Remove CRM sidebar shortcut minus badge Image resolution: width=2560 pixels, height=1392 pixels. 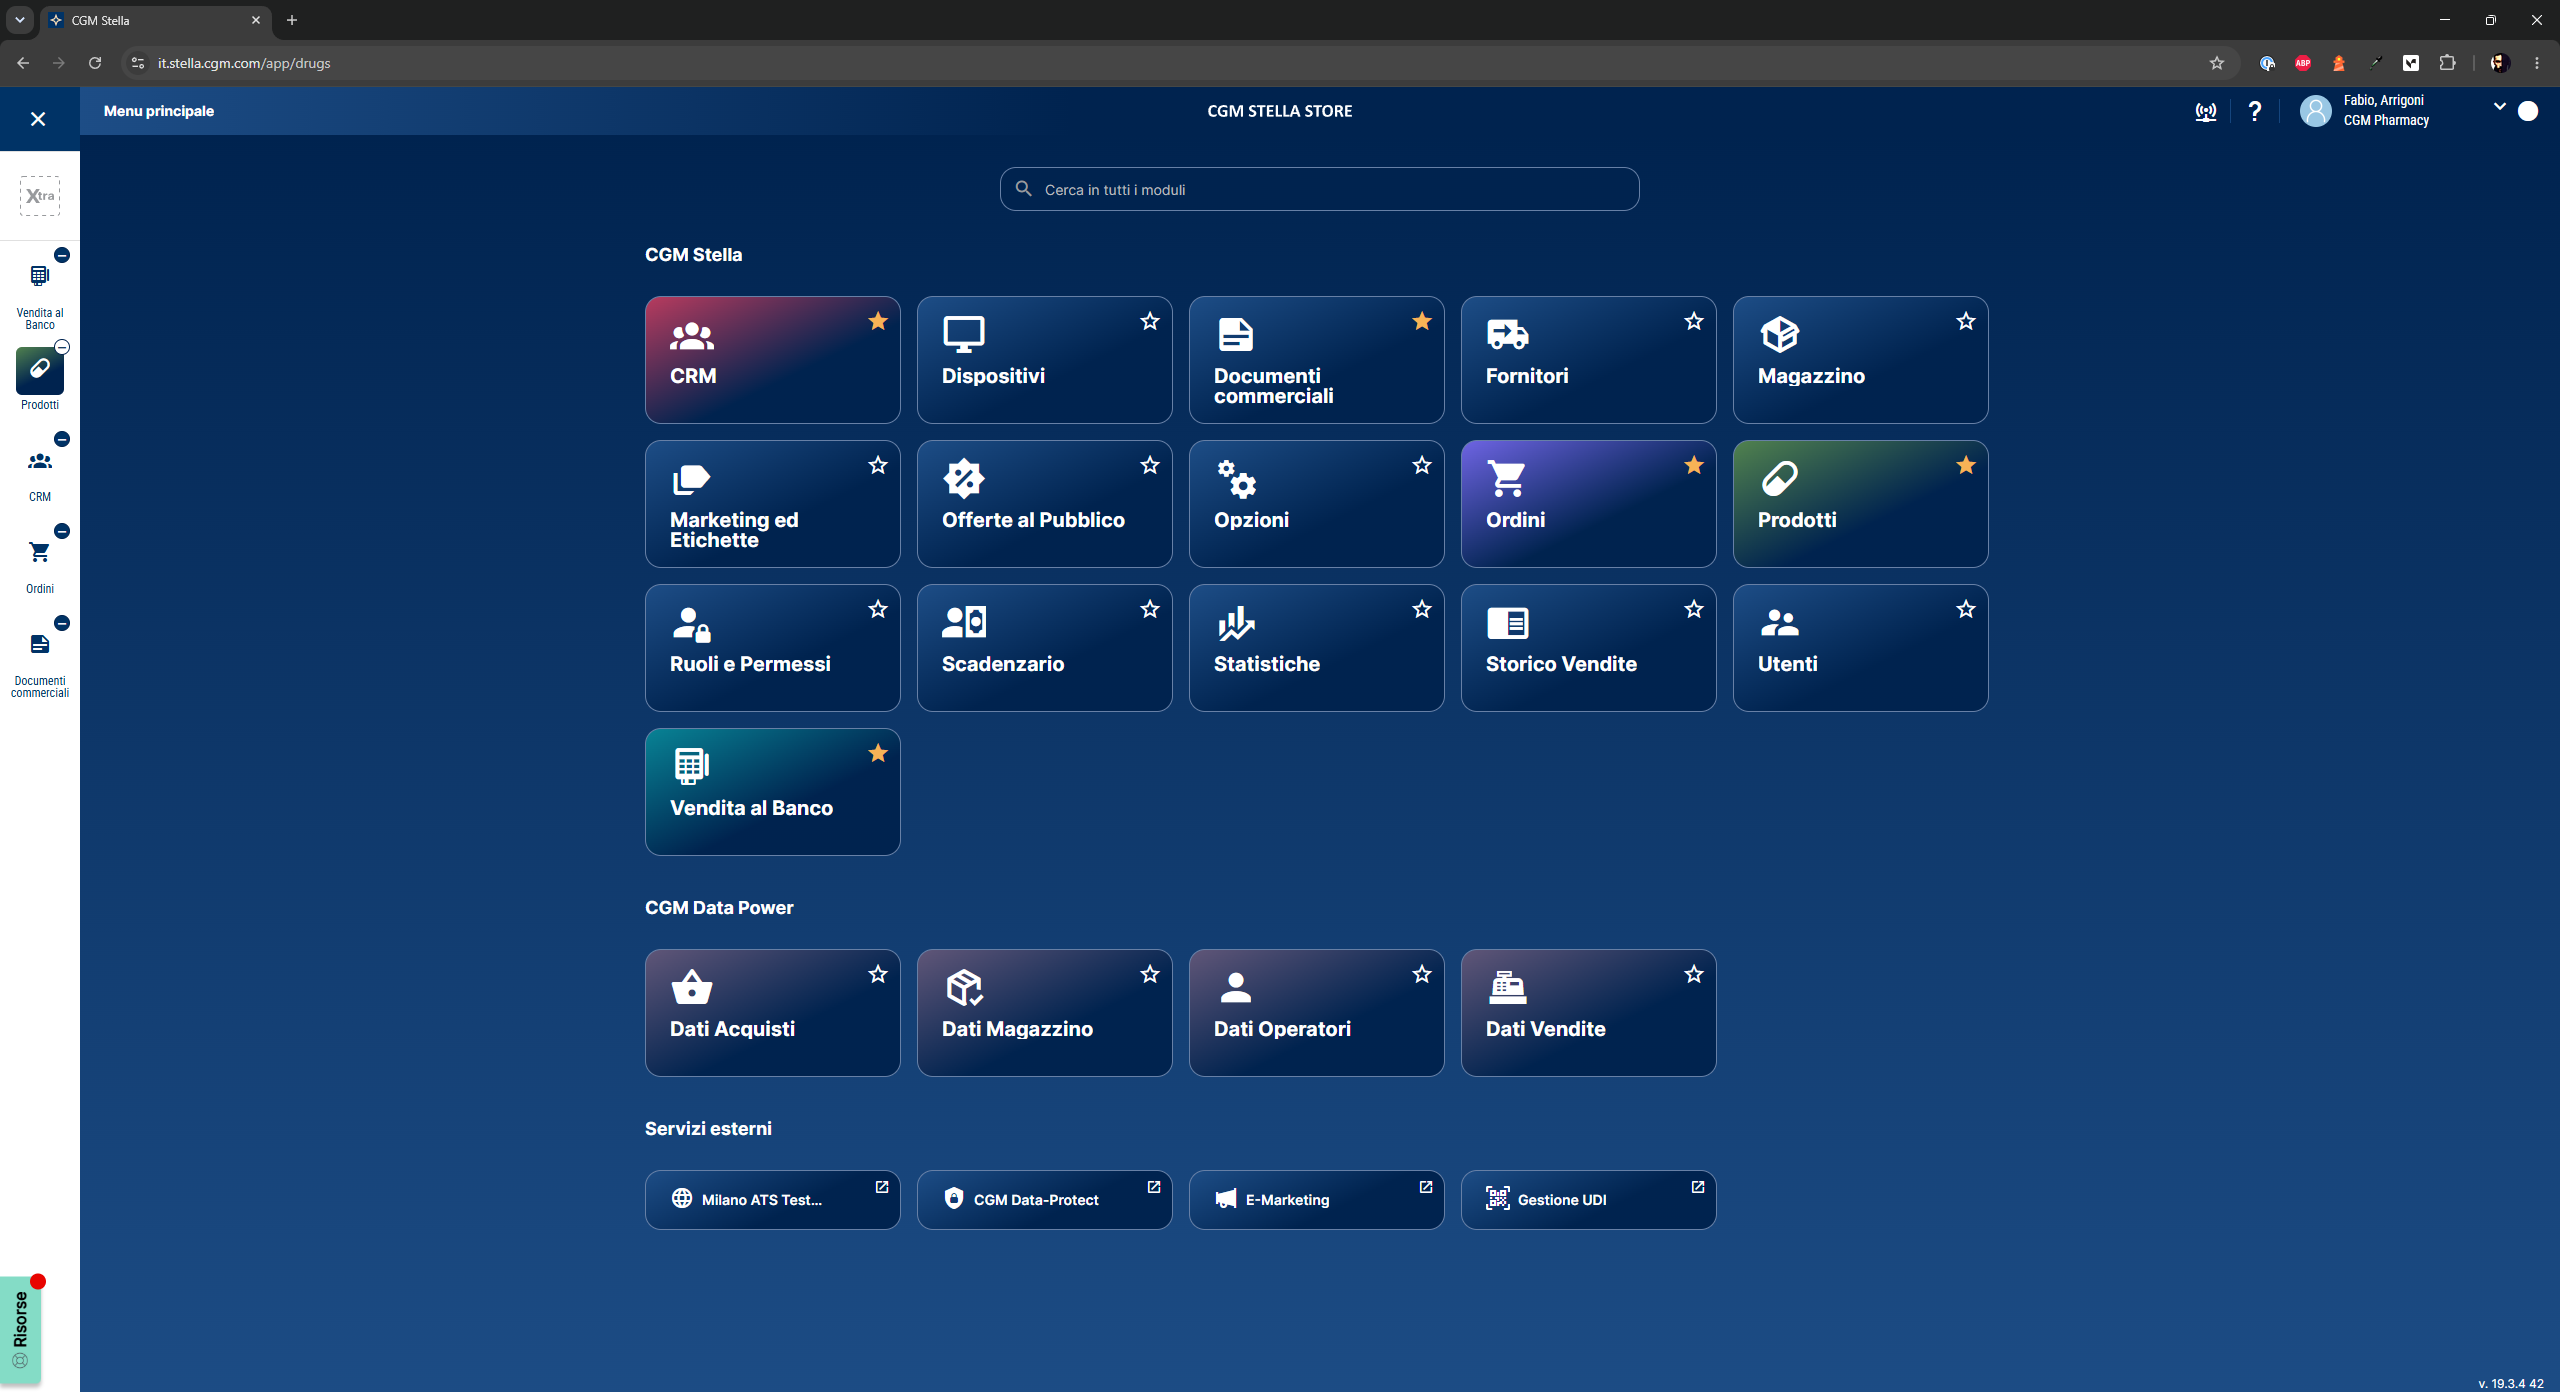click(62, 439)
